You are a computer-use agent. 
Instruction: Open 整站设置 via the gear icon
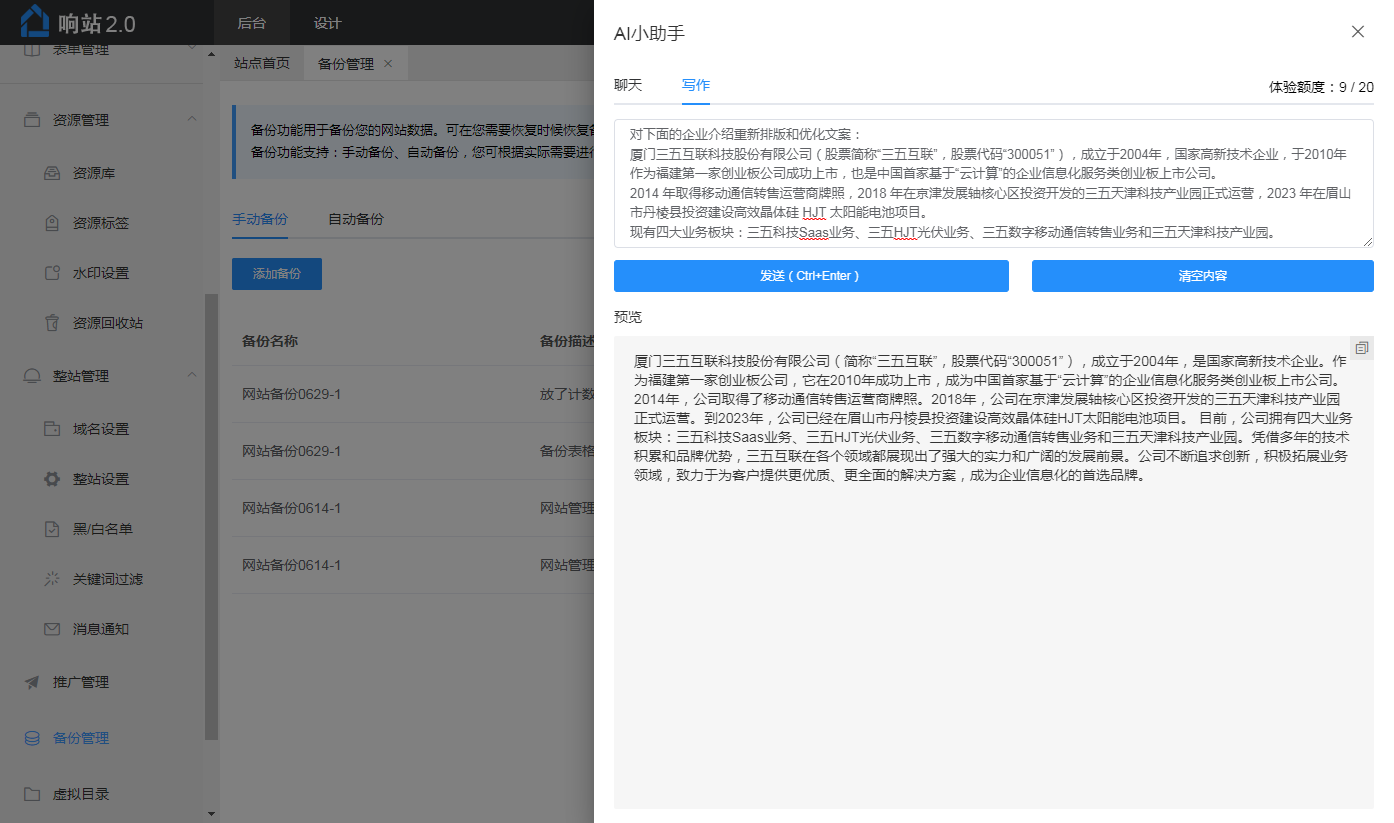click(52, 479)
